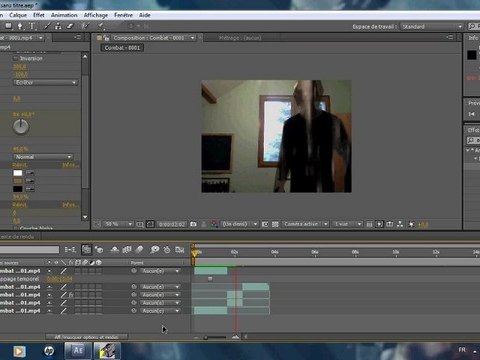Toggle mask and shape path visibility
Viewport: 480px width, 360px height.
[x=150, y=224]
